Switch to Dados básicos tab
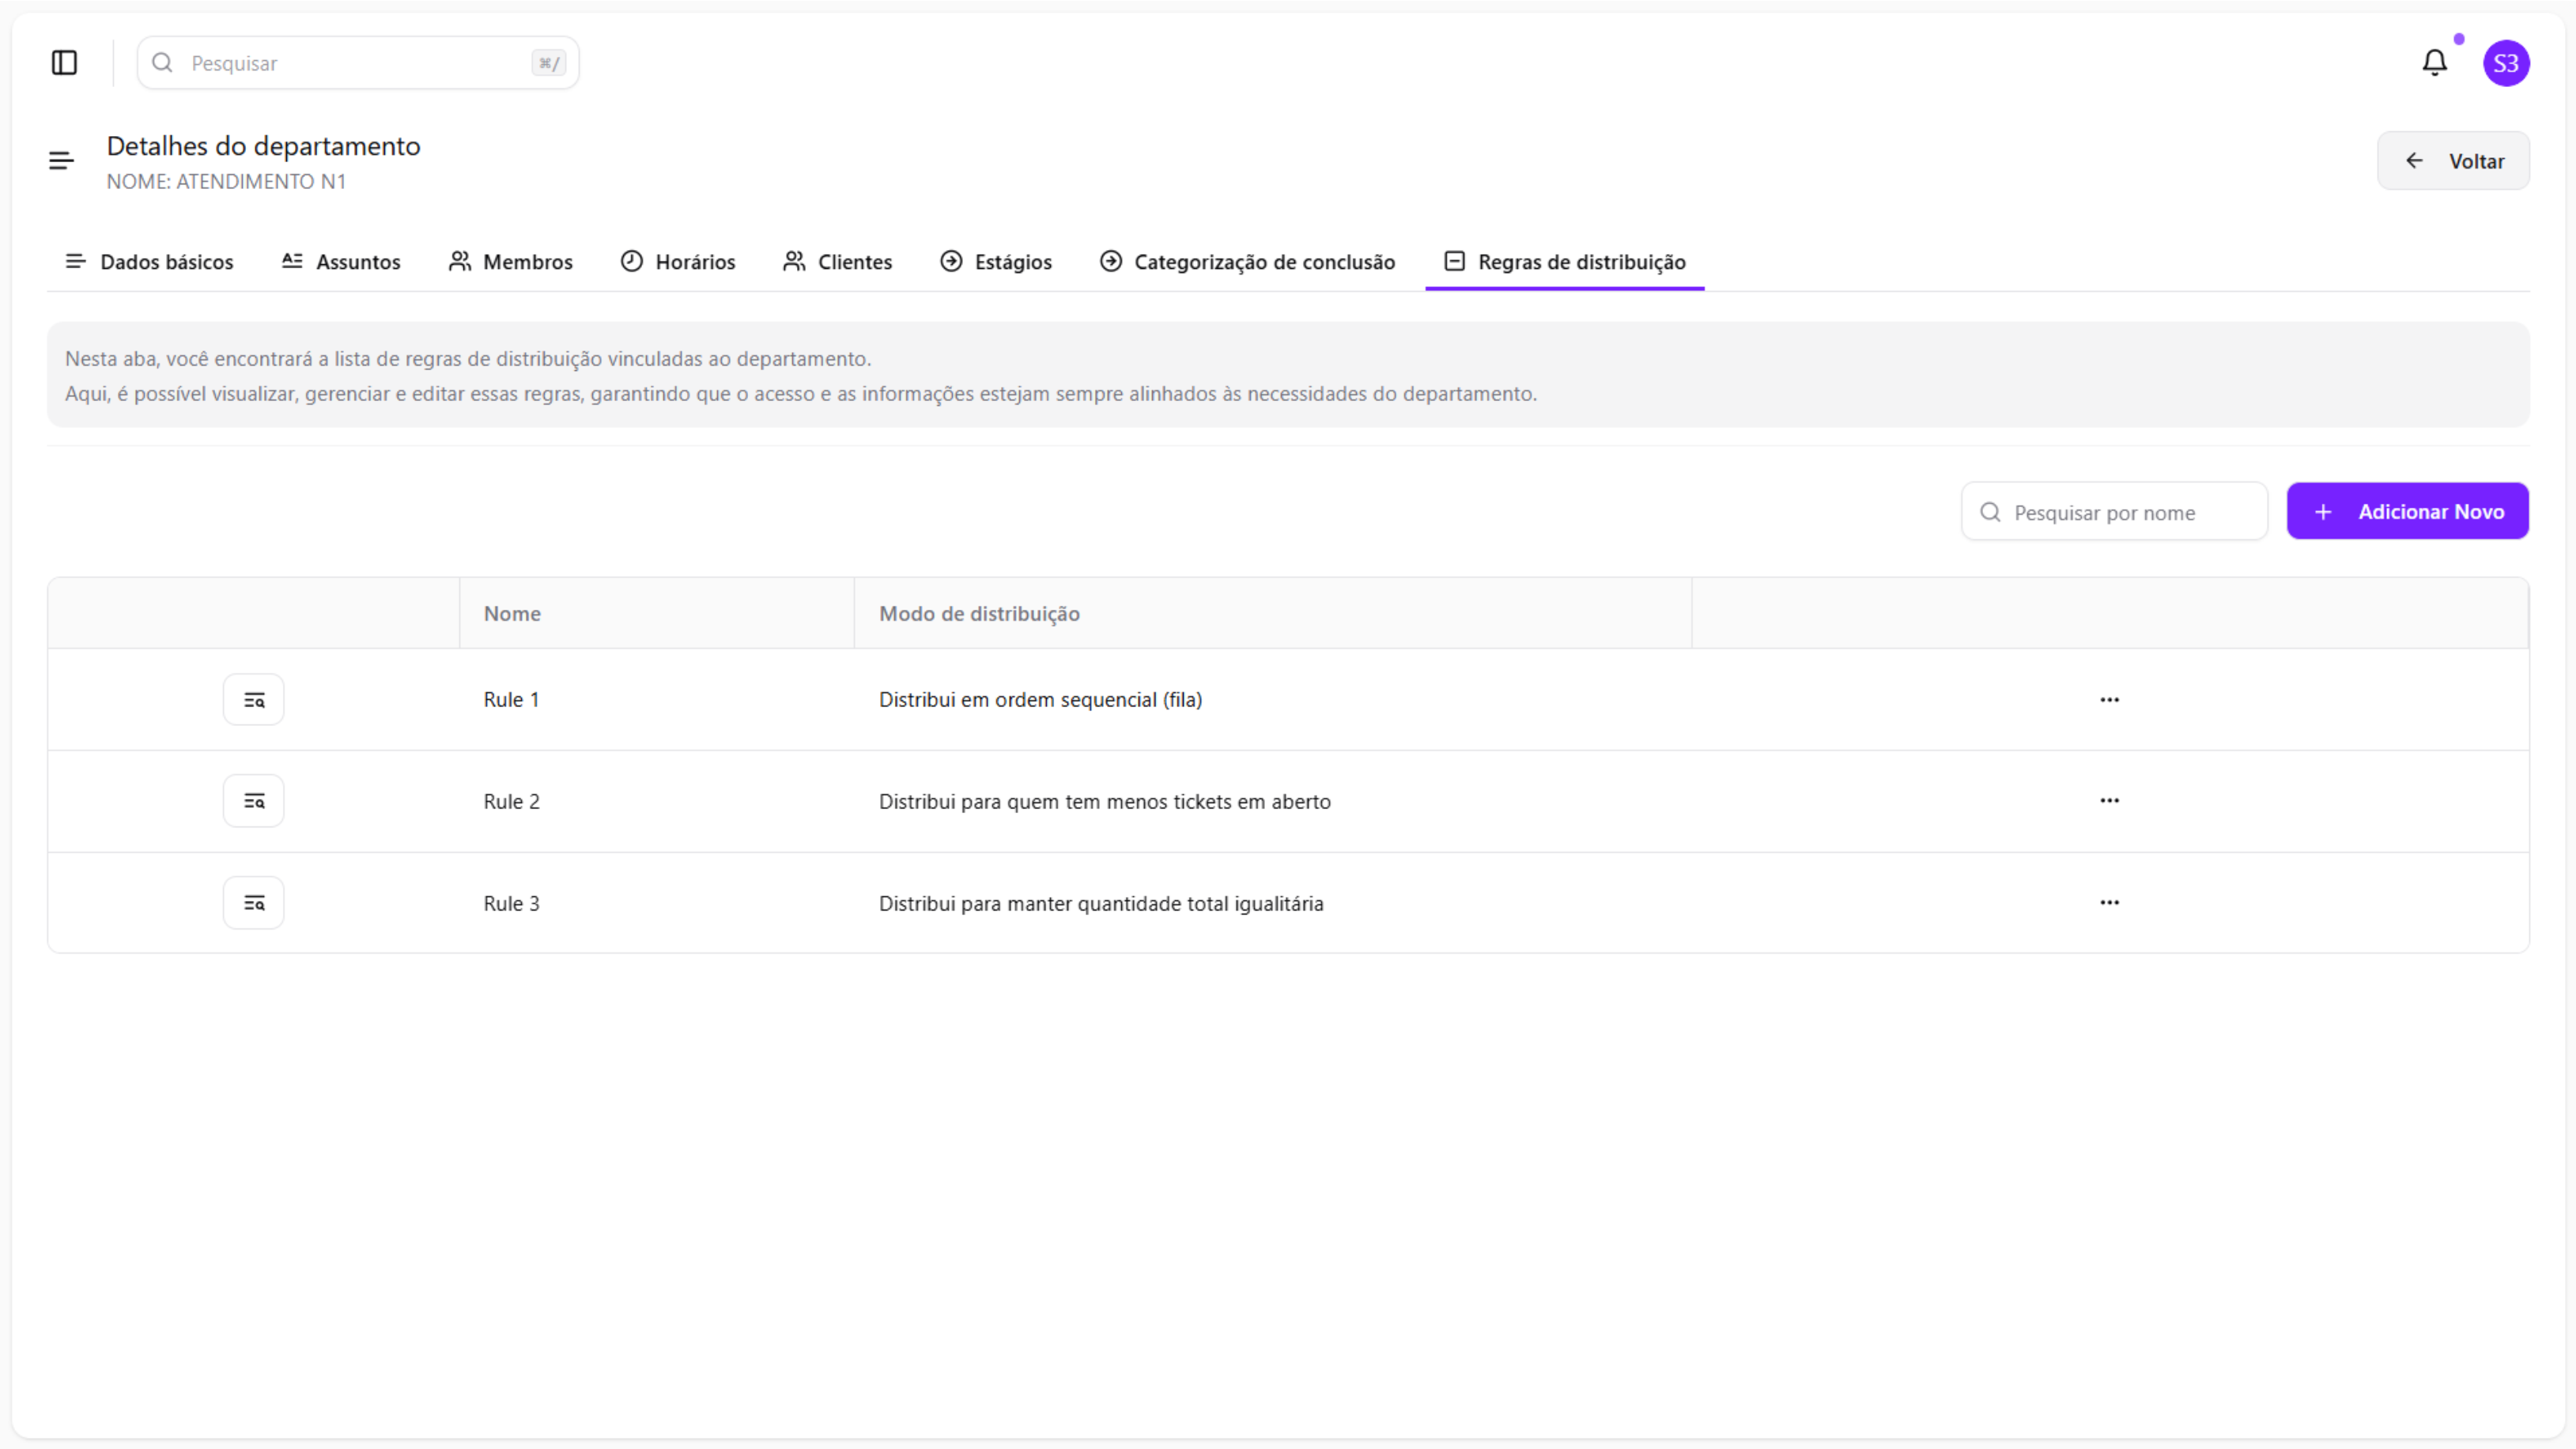2576x1449 pixels. coord(149,262)
